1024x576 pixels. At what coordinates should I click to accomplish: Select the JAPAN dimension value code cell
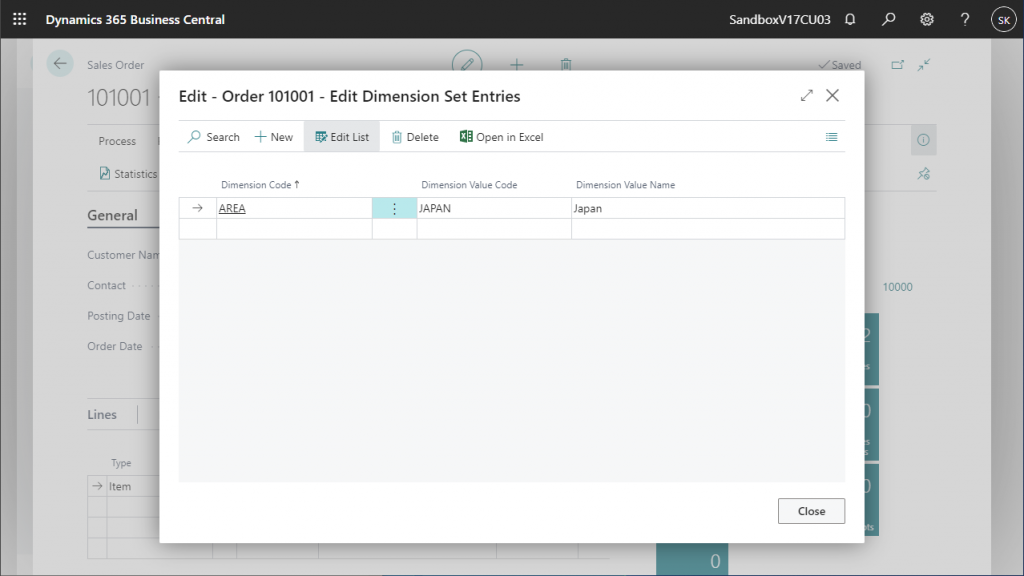pyautogui.click(x=494, y=208)
